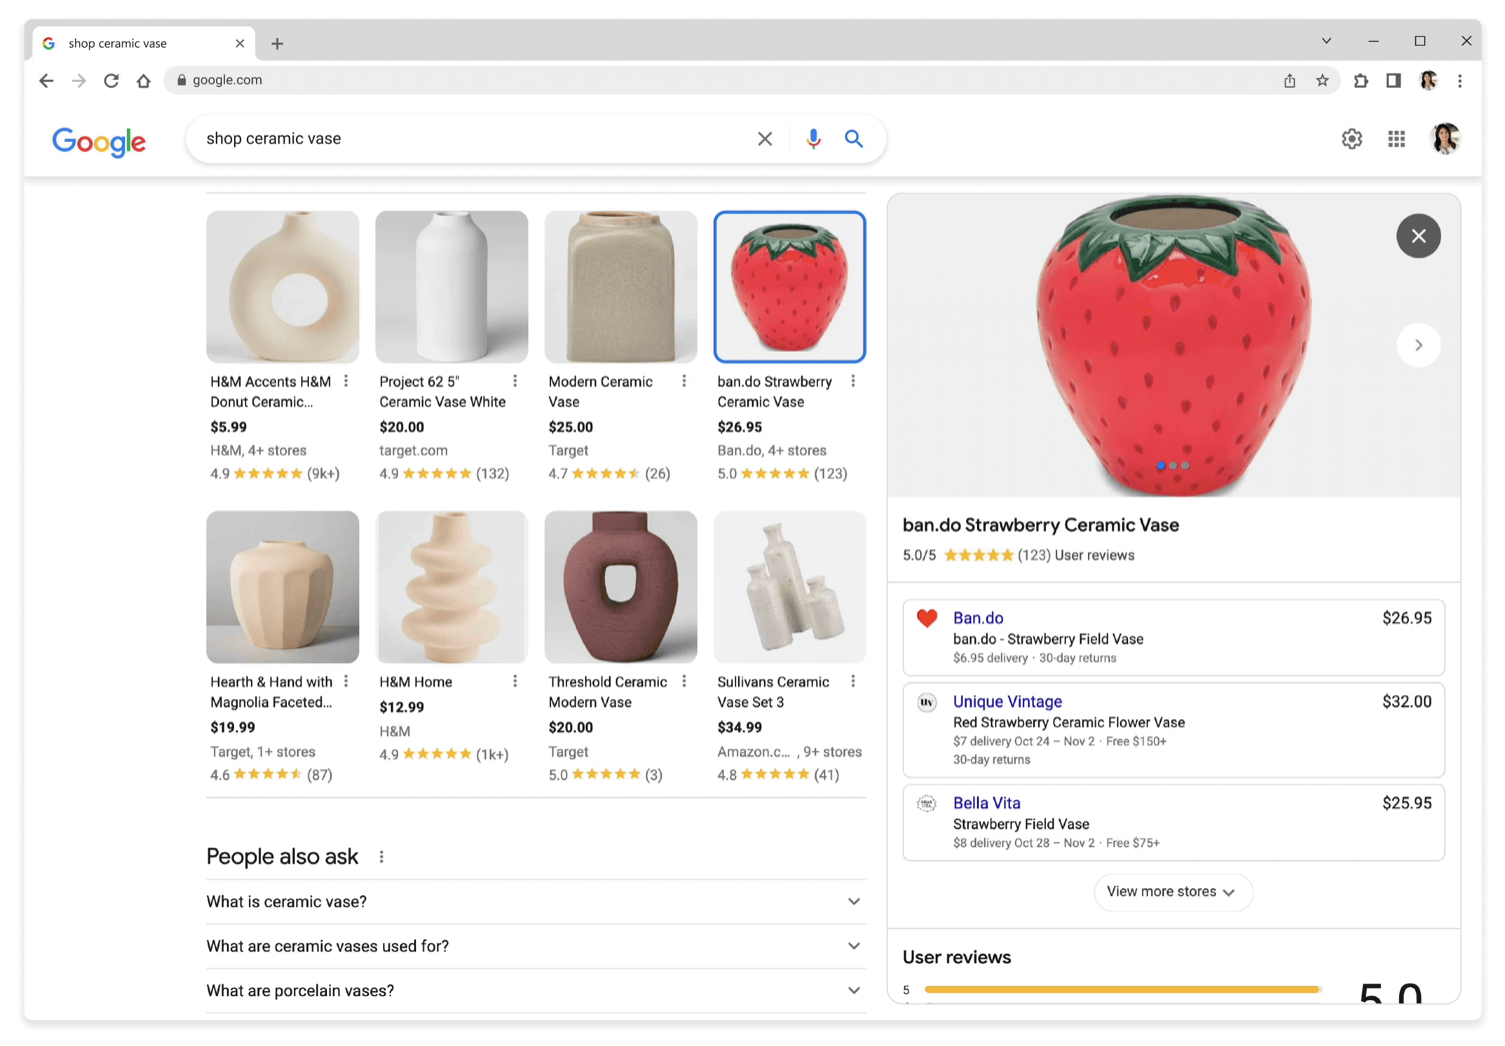Open 'Sullivans Ceramic Vase Set 3' listing
1505x1046 pixels.
click(x=773, y=692)
